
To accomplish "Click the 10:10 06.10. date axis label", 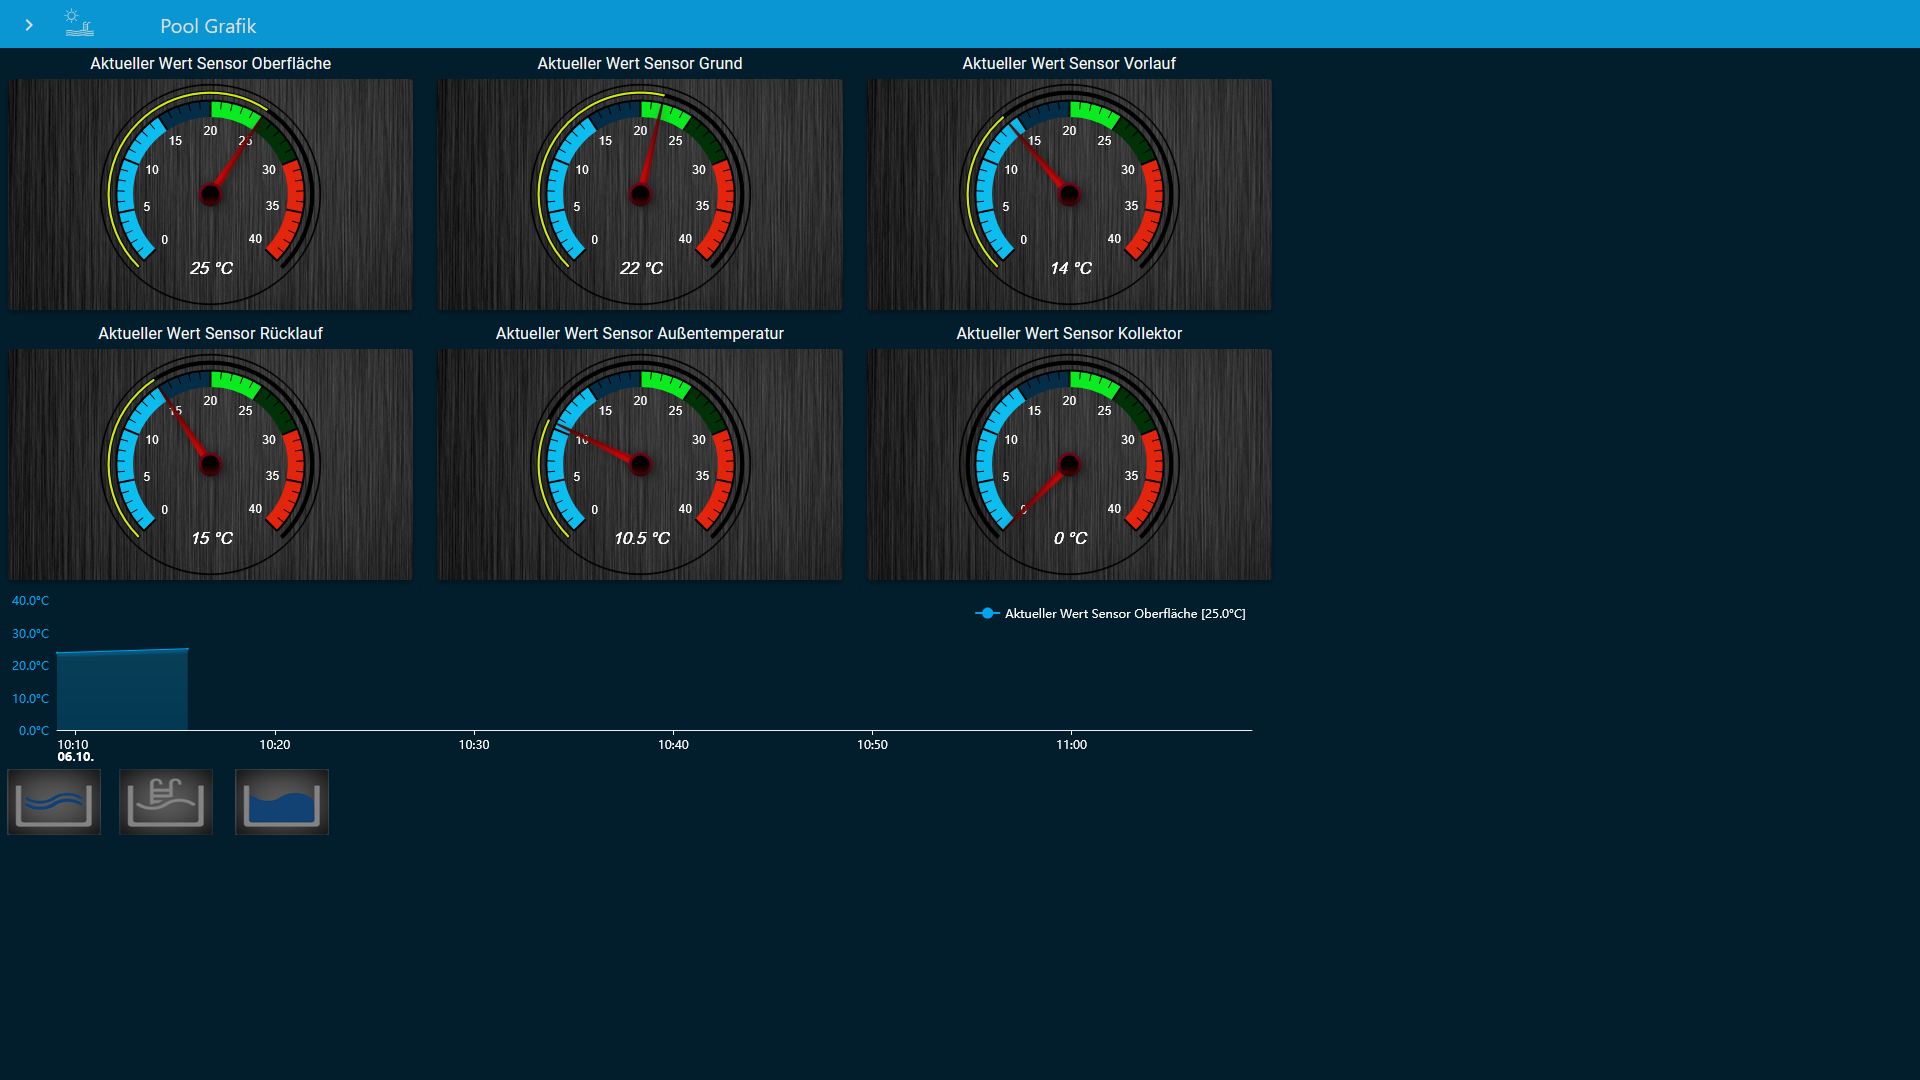I will [x=74, y=750].
